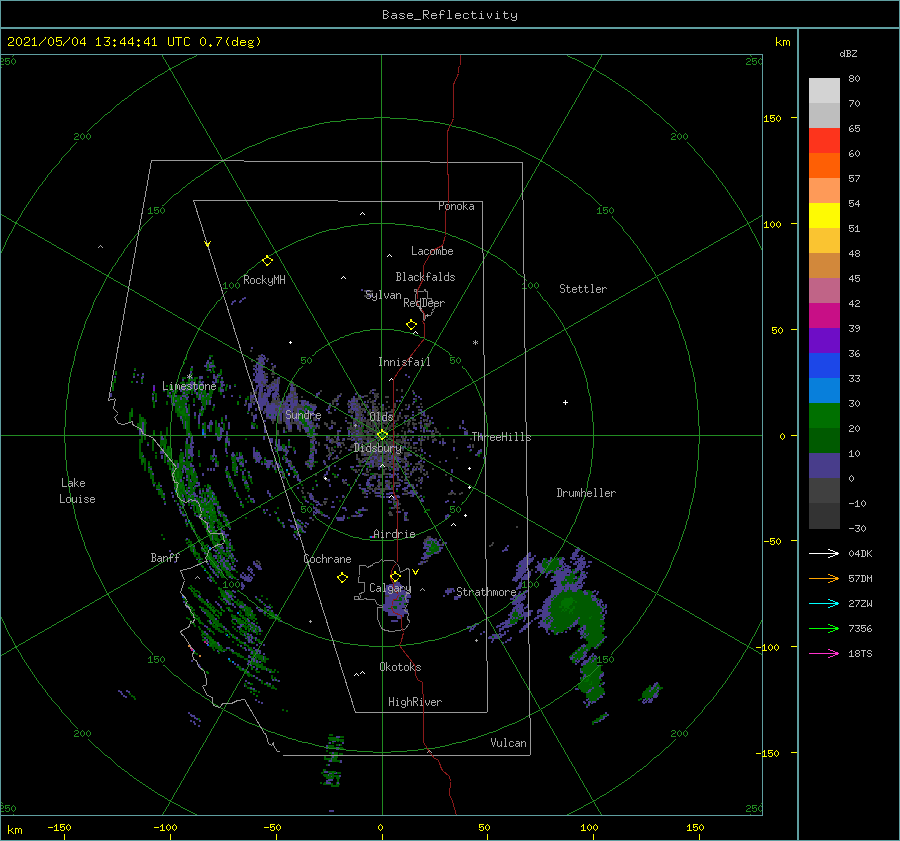Screen dimensions: 900x841
Task: Click the Lacombe label
Action: (432, 251)
